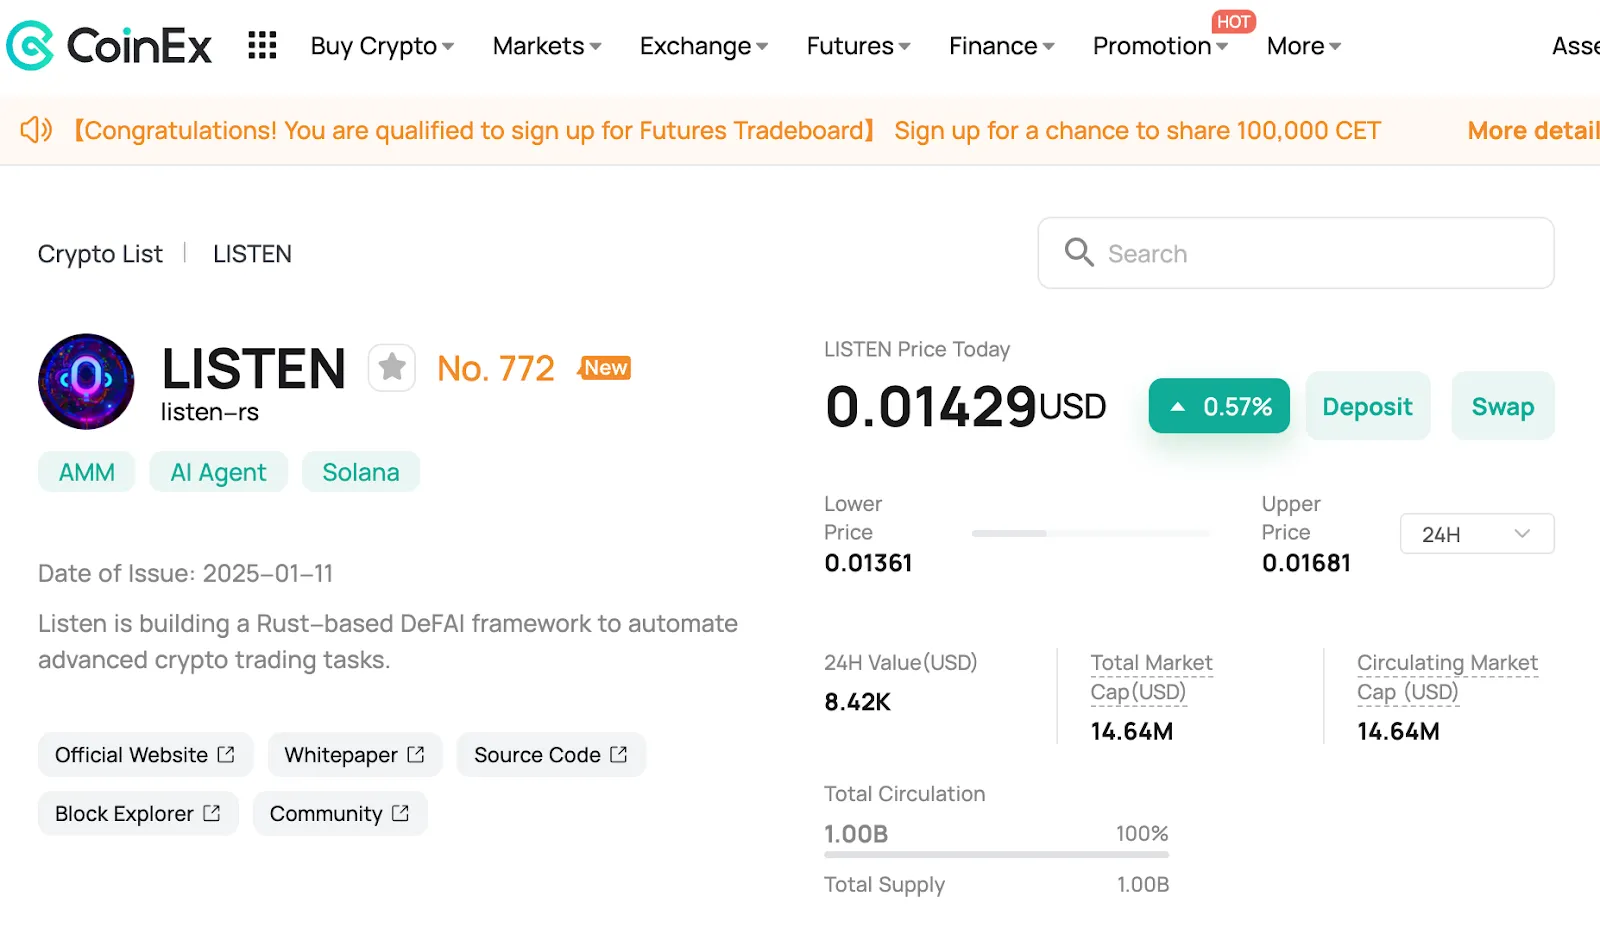Expand the More dropdown menu

(x=1303, y=46)
